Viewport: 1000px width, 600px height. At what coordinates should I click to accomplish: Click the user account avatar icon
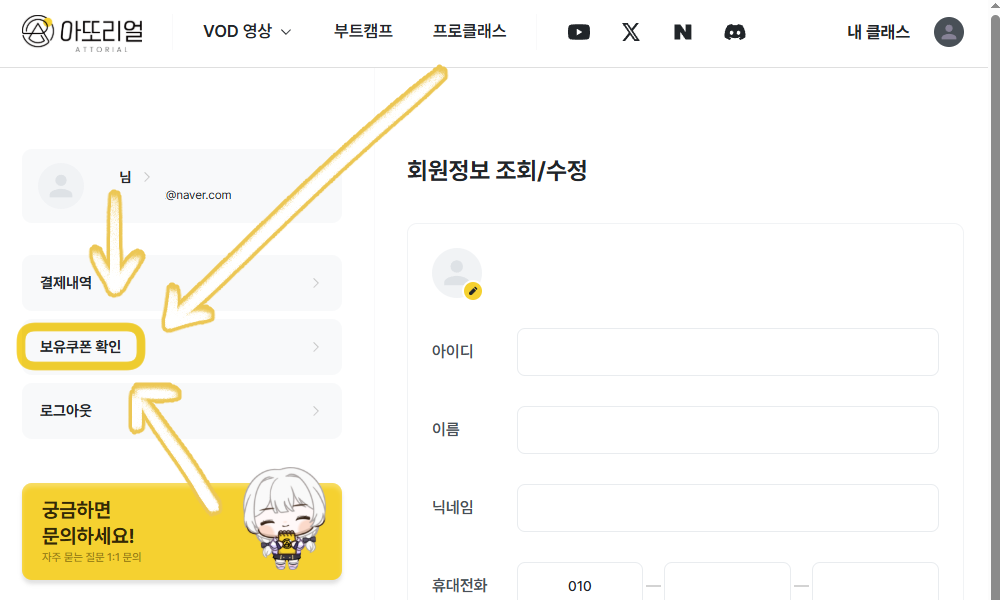pos(948,32)
